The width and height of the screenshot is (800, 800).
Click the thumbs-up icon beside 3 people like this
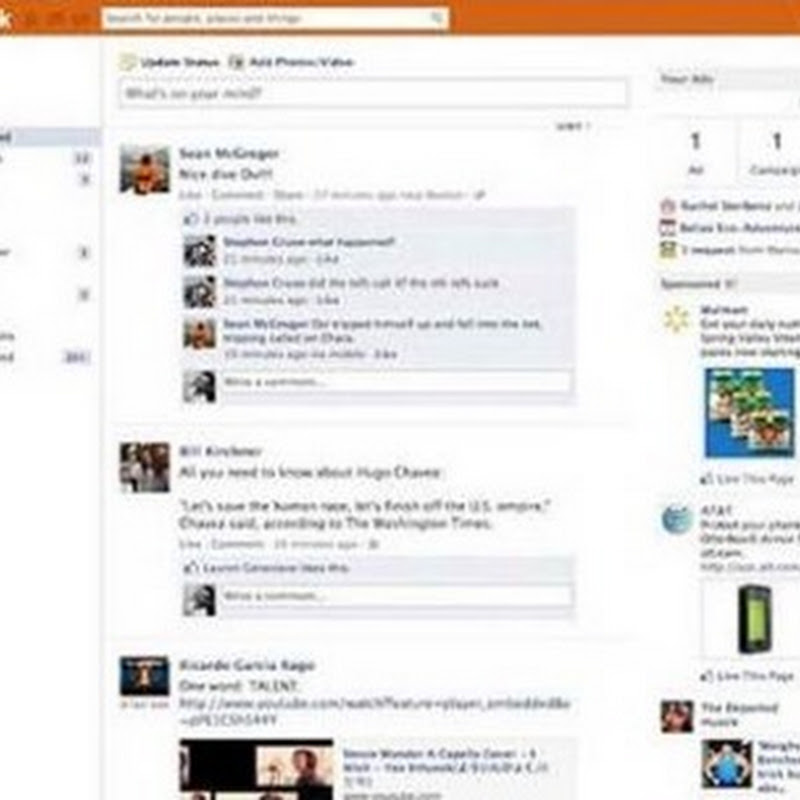point(191,219)
